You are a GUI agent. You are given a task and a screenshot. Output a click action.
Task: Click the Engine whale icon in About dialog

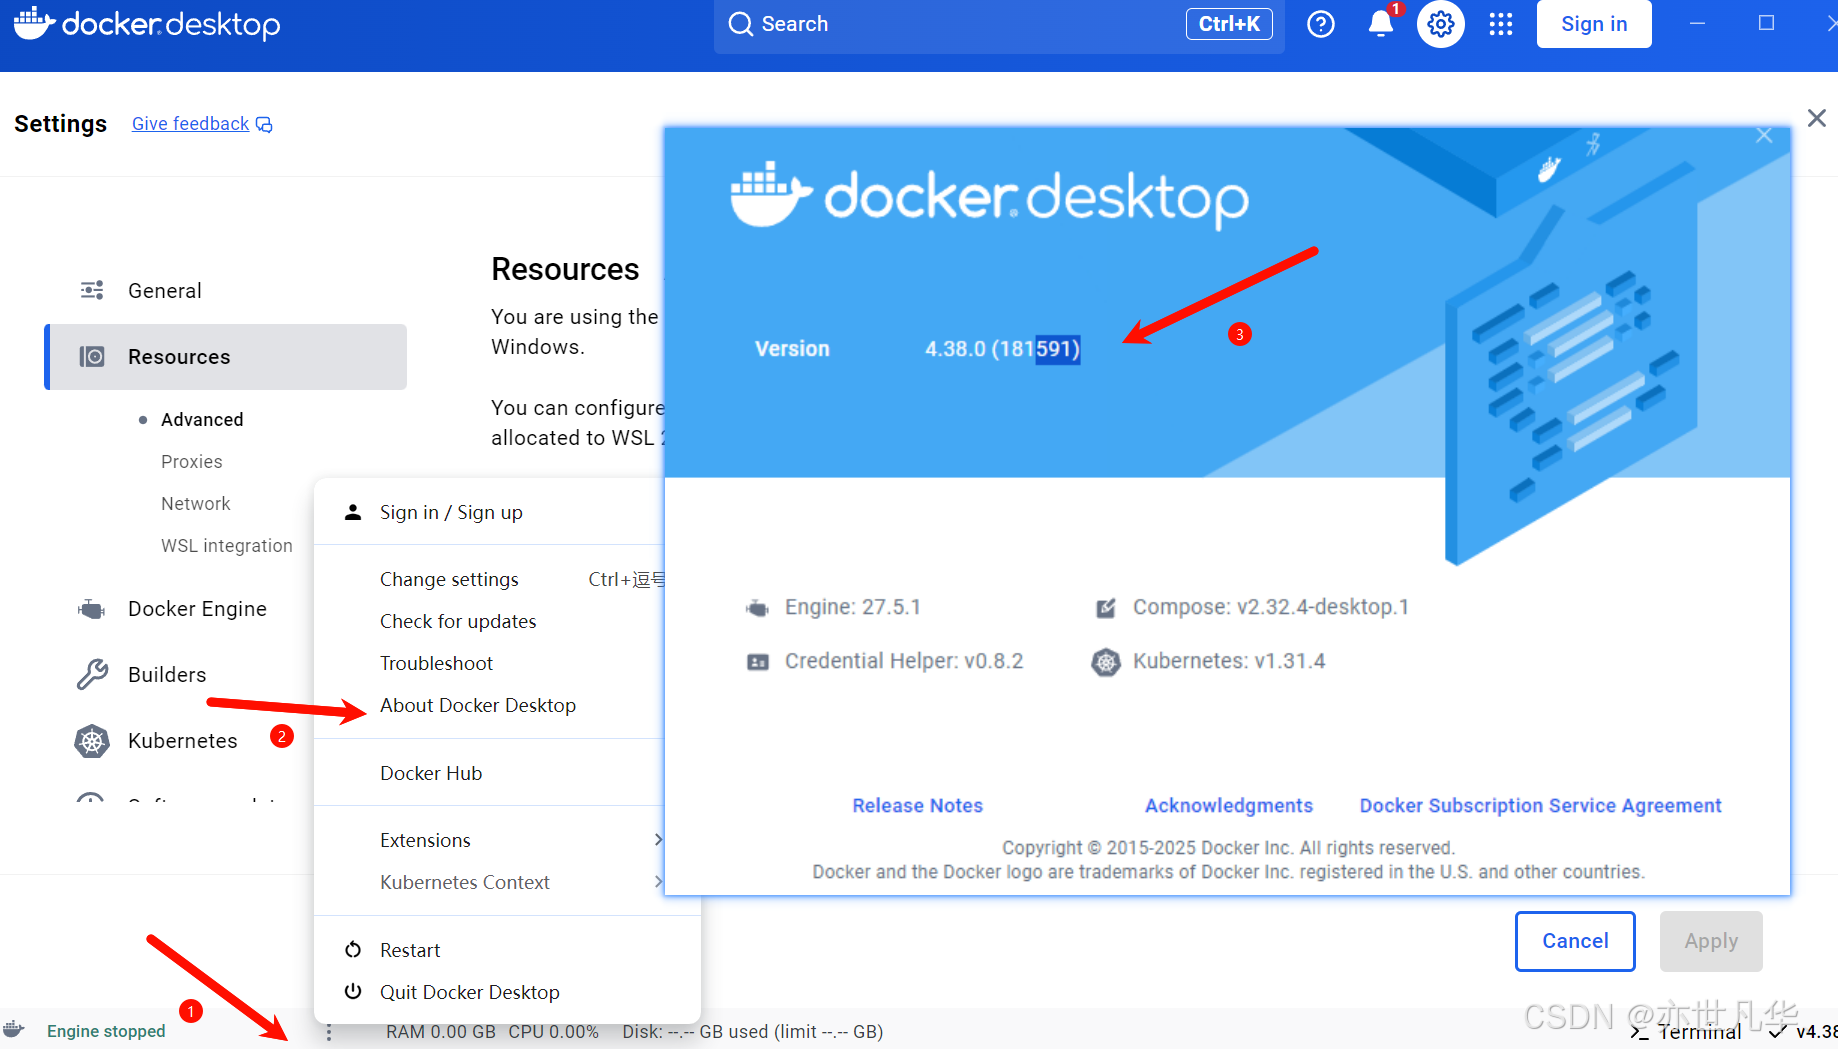pos(758,608)
